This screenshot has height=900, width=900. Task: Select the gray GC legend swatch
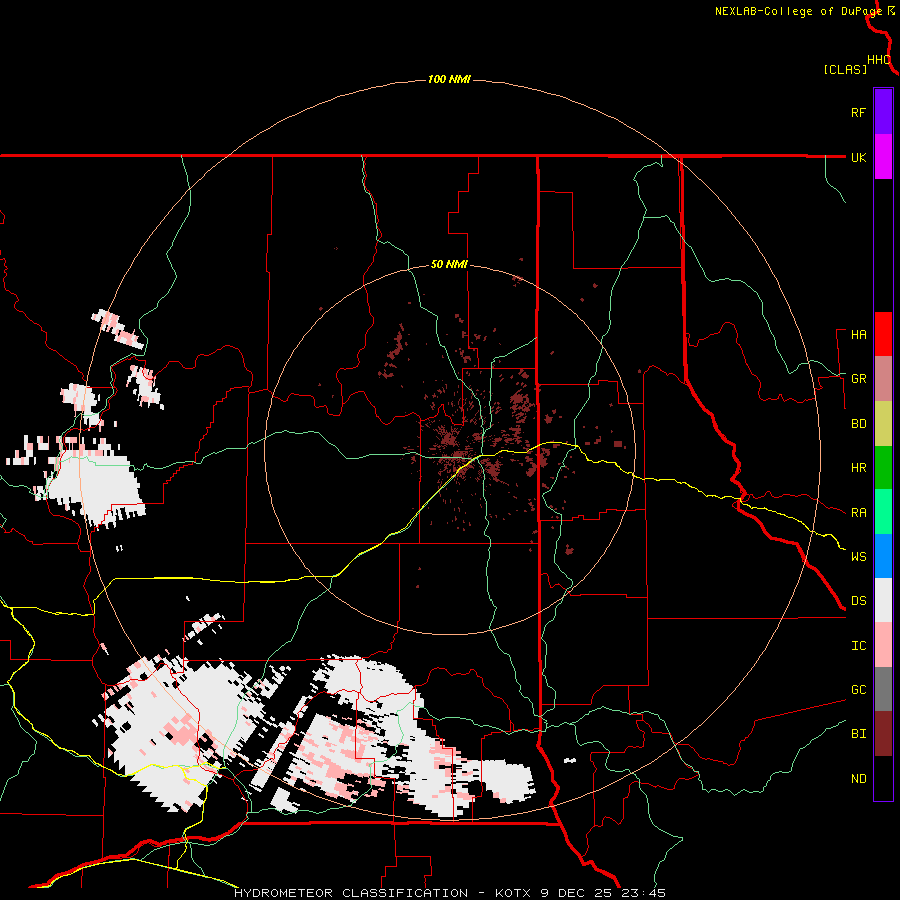[x=883, y=689]
